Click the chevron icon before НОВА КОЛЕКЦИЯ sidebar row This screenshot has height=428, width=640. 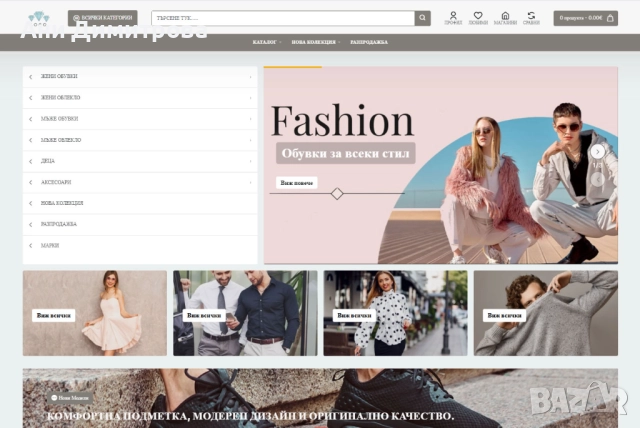(x=31, y=203)
